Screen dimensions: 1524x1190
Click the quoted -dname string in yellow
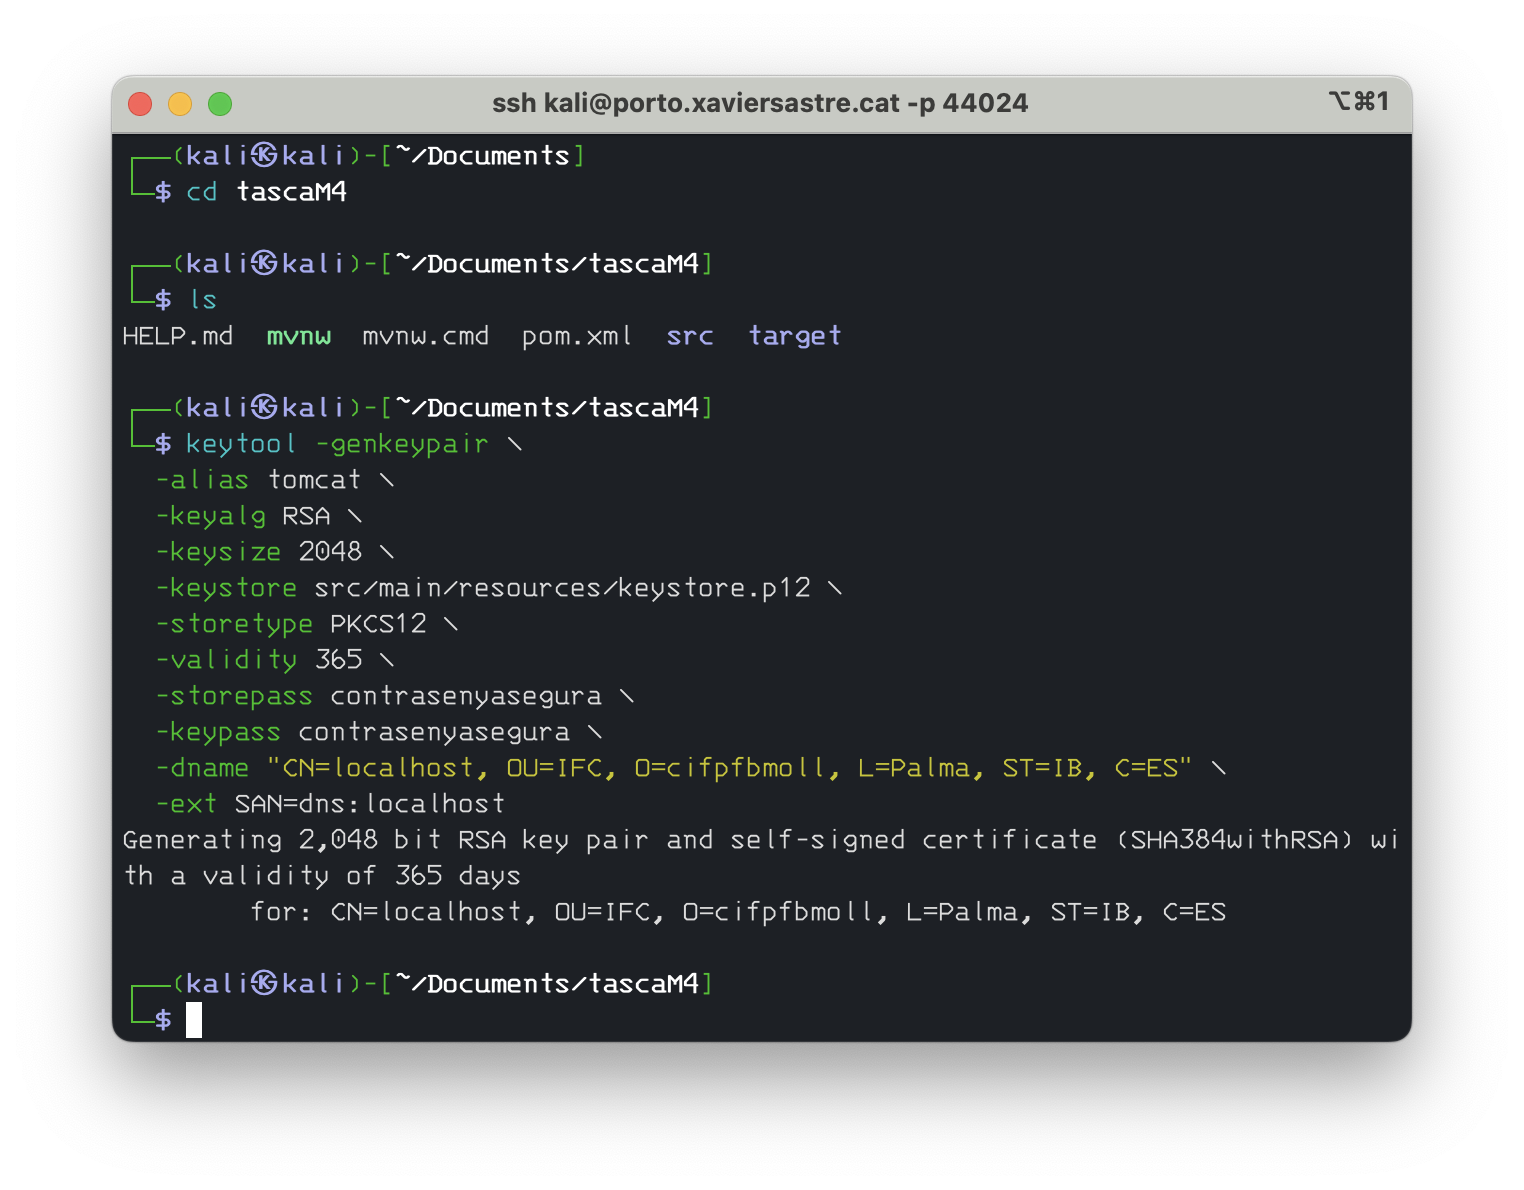tap(729, 768)
